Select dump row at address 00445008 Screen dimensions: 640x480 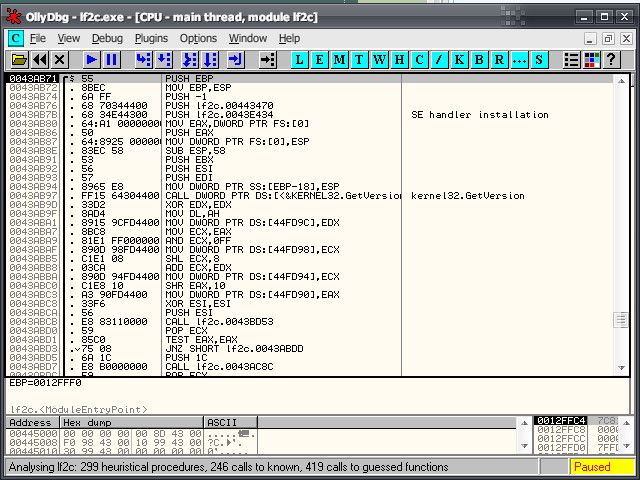[x=131, y=442]
